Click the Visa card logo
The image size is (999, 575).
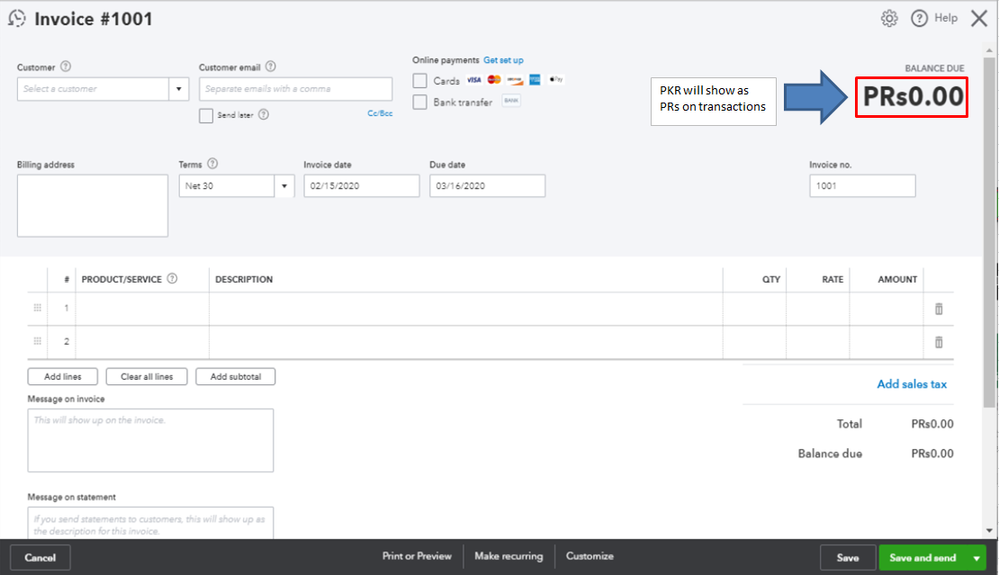coord(474,80)
